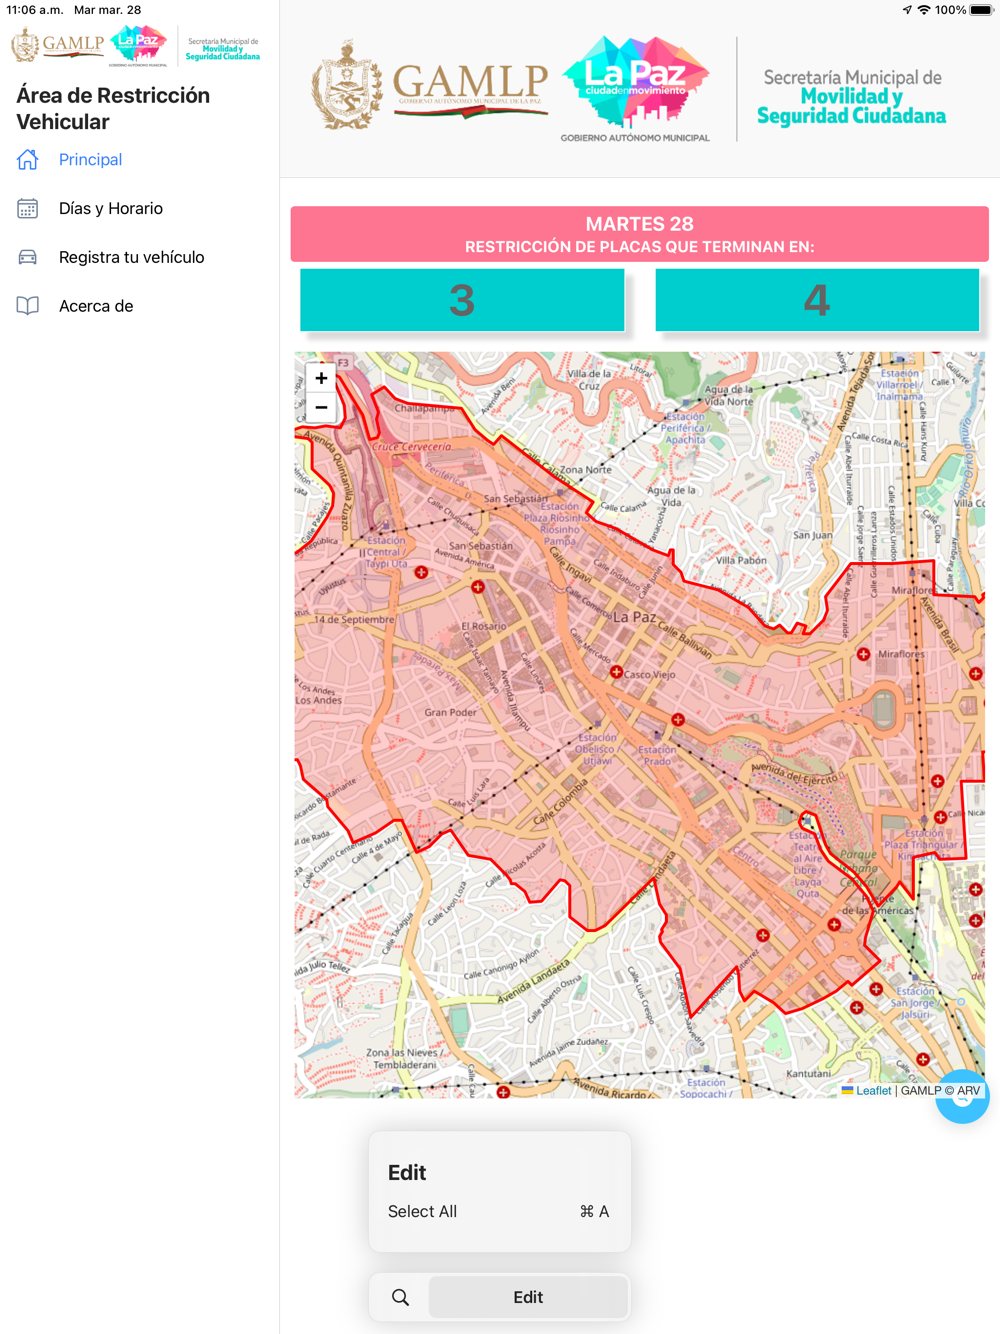This screenshot has height=1334, width=1000.
Task: Click the La Paz ciudad en movimiento logo
Action: coord(635,88)
